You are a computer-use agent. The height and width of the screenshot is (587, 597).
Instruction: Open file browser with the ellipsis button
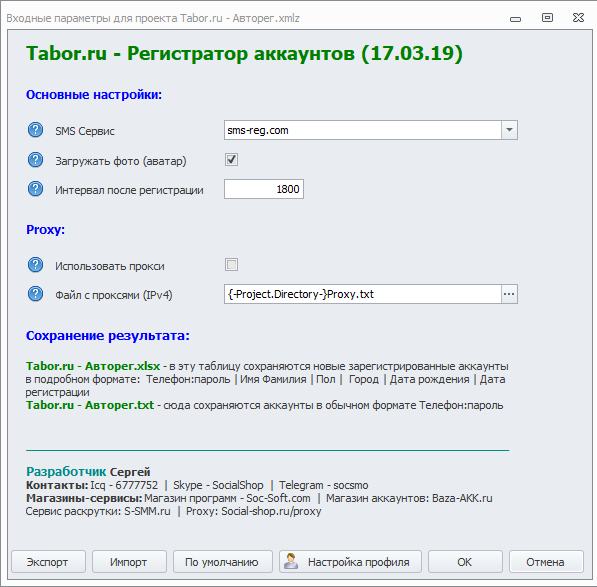tap(509, 294)
